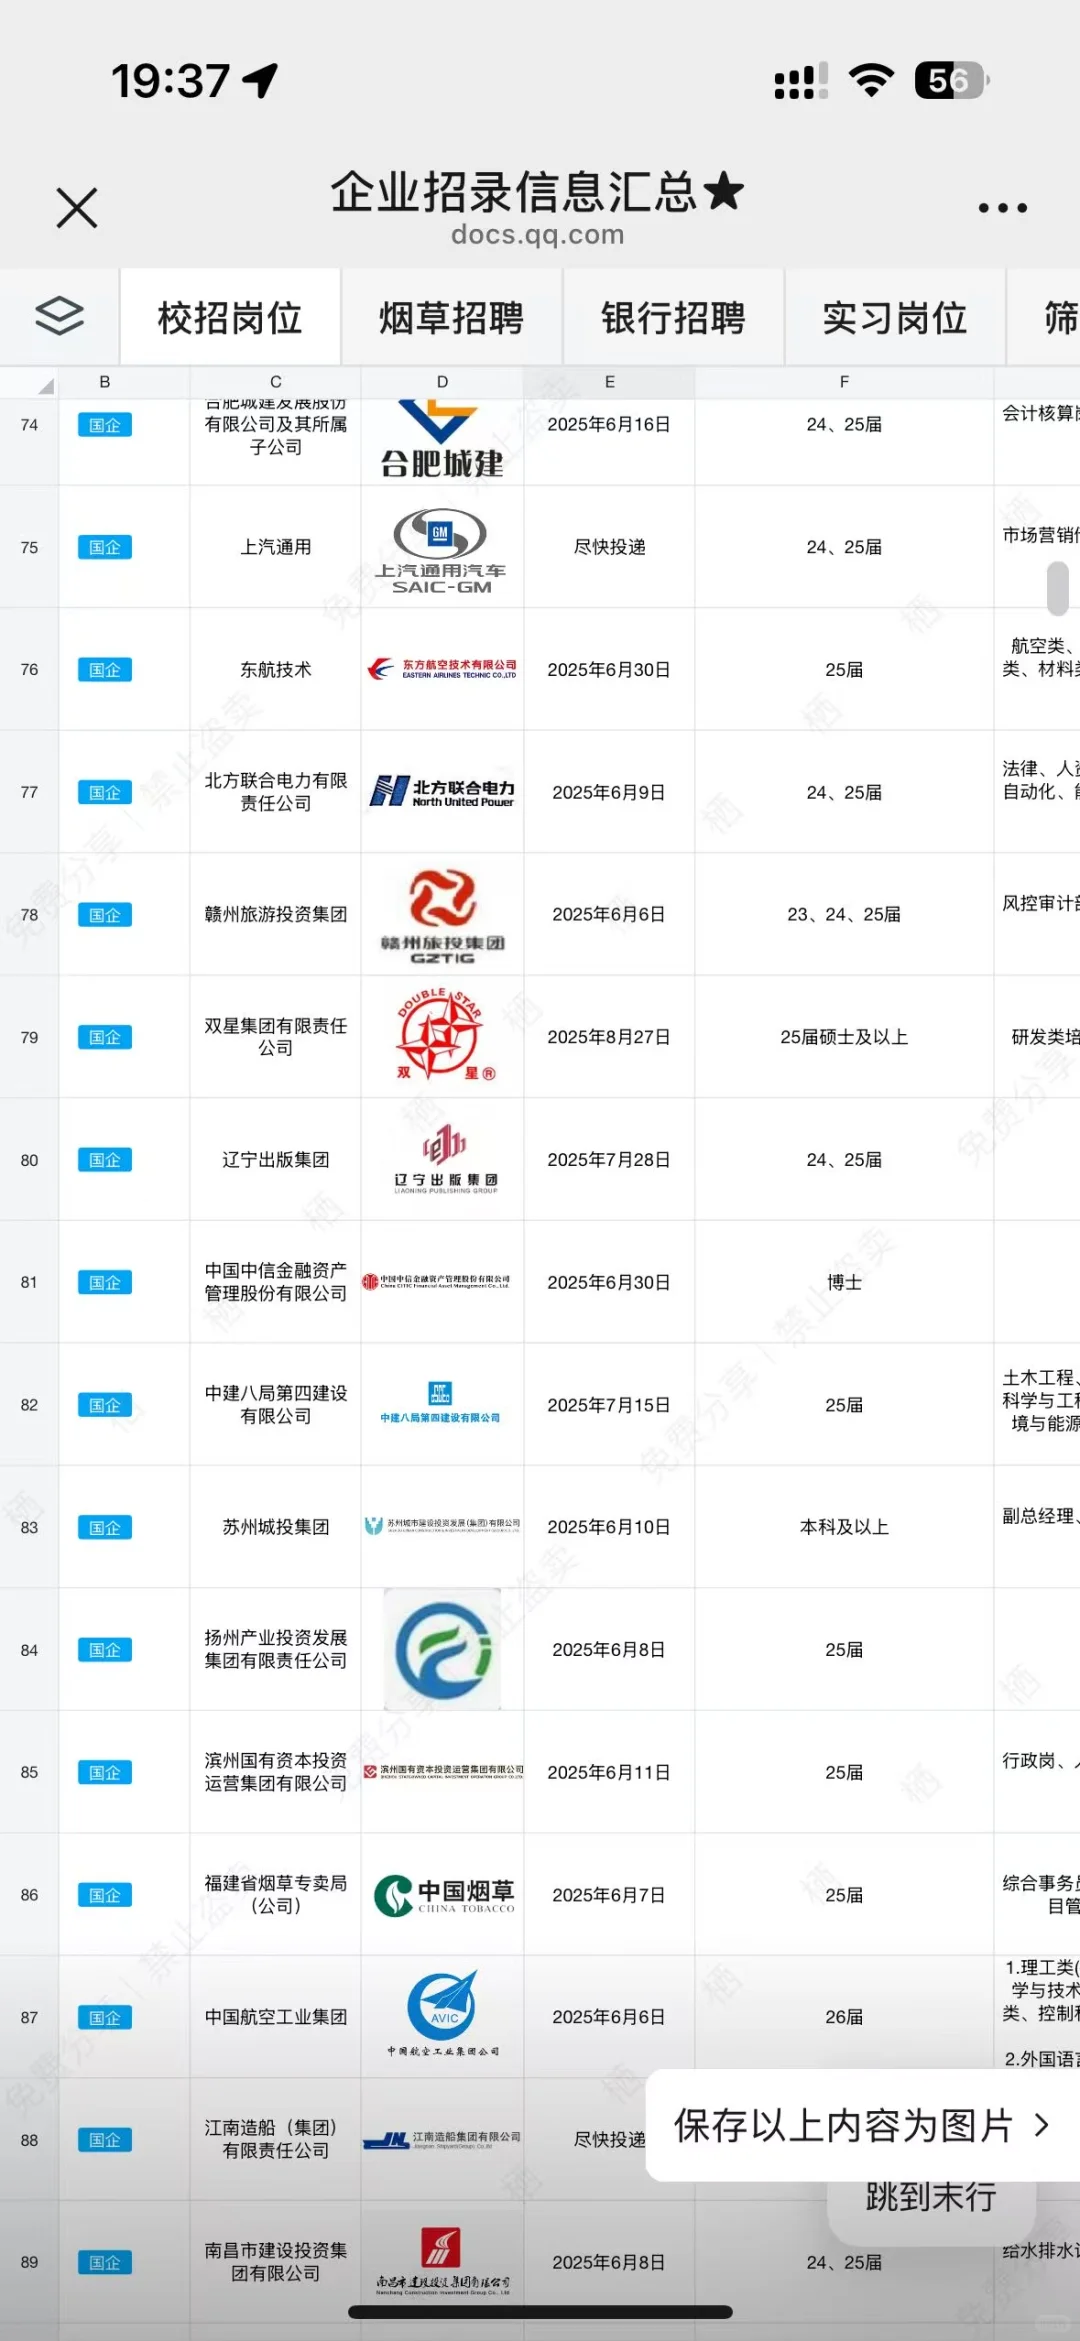Select the column F header
Viewport: 1080px width, 2341px height.
(844, 382)
